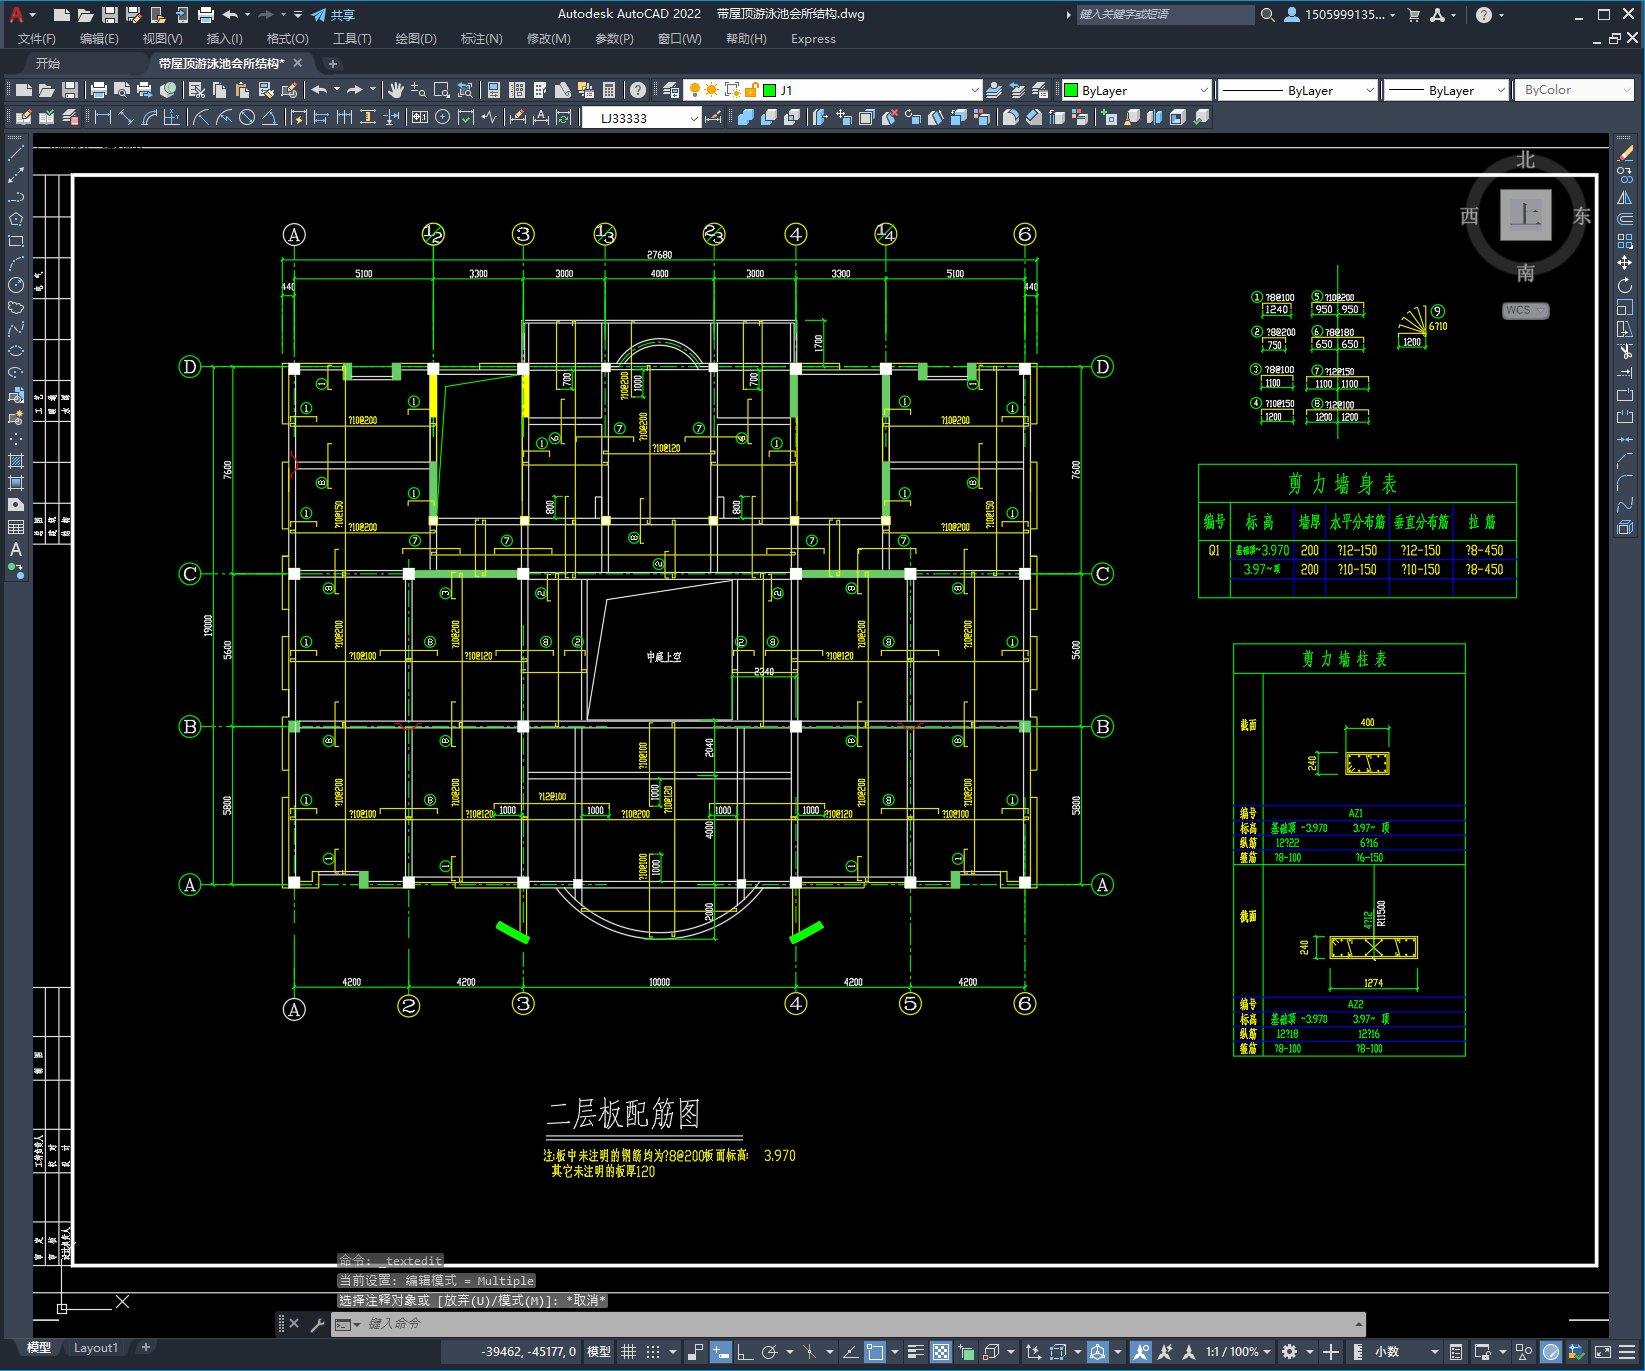Add a new layout with plus button
This screenshot has width=1645, height=1371.
pyautogui.click(x=146, y=1348)
